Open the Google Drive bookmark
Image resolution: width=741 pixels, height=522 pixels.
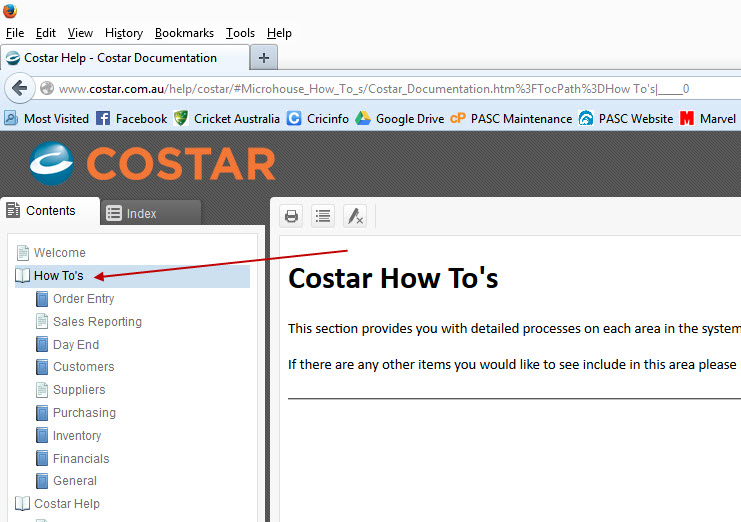399,118
